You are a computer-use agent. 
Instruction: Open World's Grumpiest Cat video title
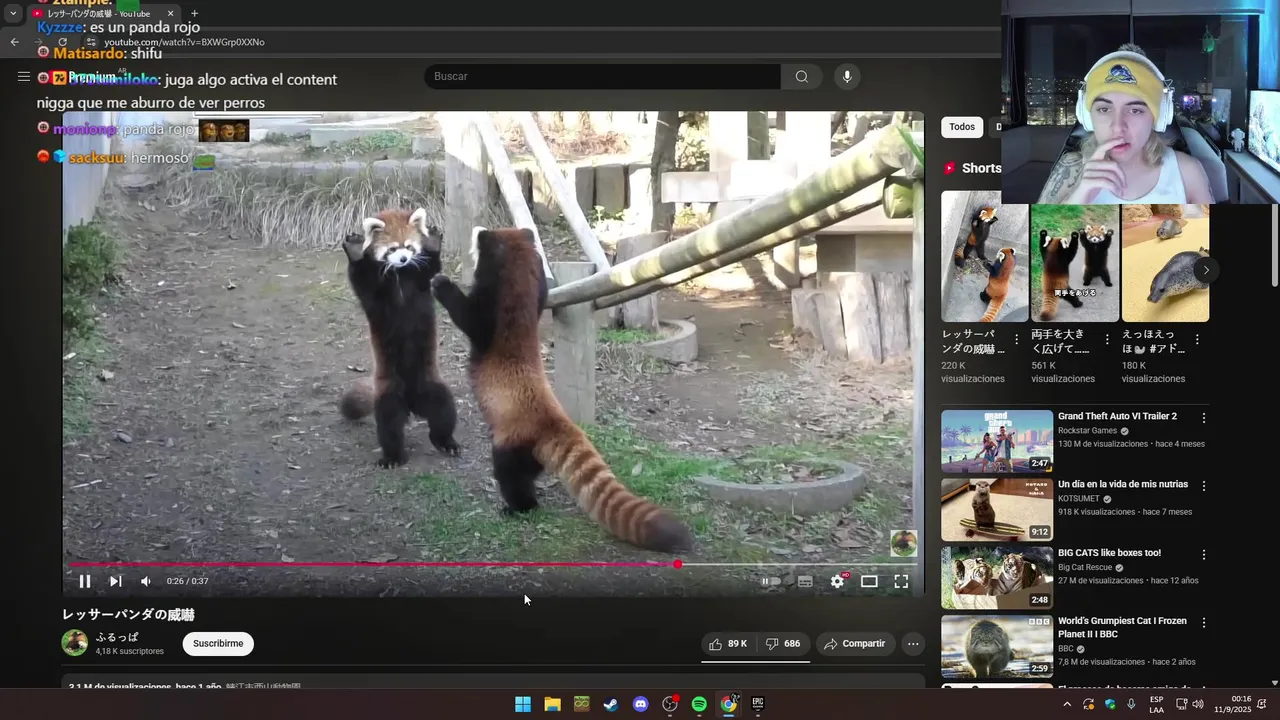[1122, 627]
